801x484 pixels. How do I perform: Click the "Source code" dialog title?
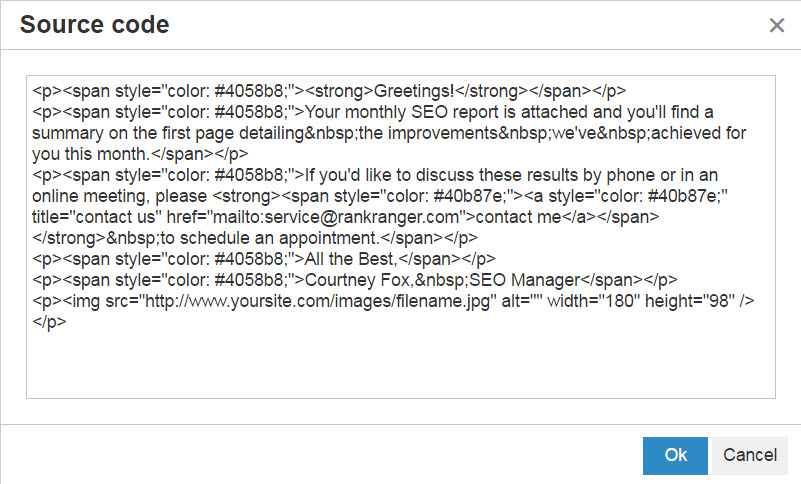click(x=94, y=25)
